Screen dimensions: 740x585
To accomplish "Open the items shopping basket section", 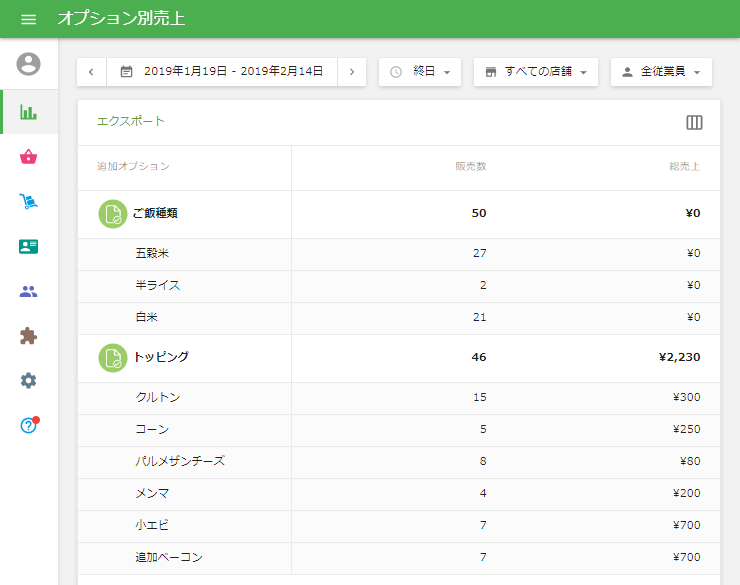I will (29, 157).
